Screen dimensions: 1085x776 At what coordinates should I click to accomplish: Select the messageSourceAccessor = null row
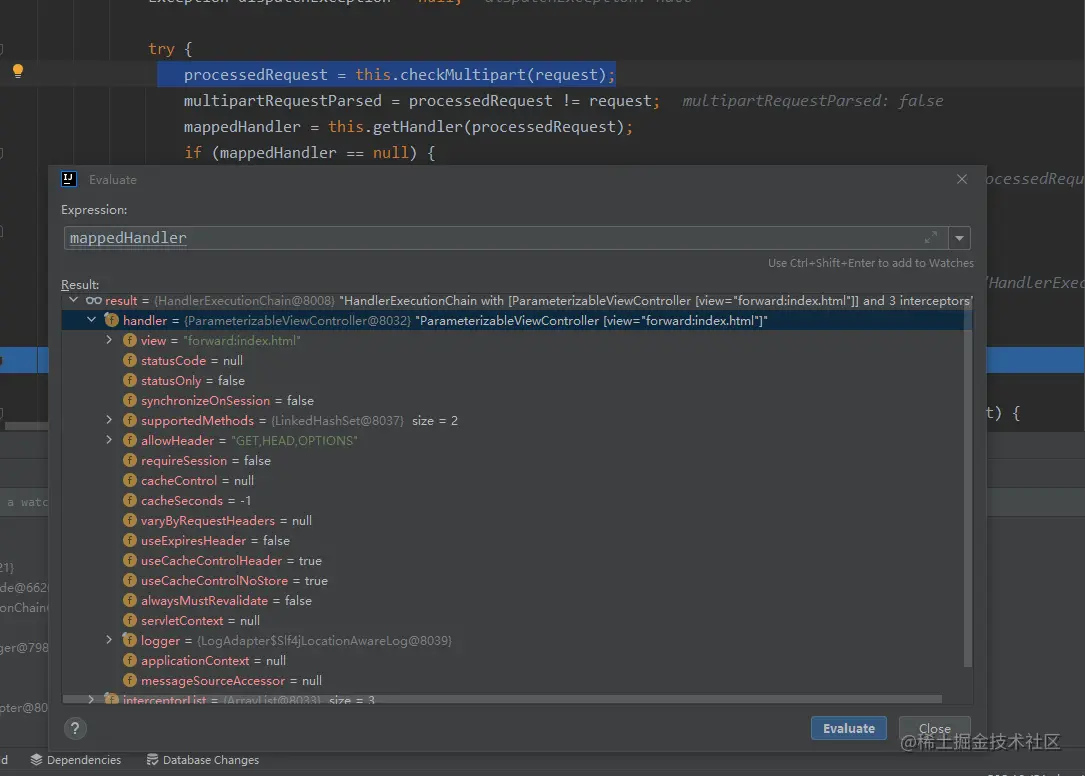pyautogui.click(x=513, y=680)
